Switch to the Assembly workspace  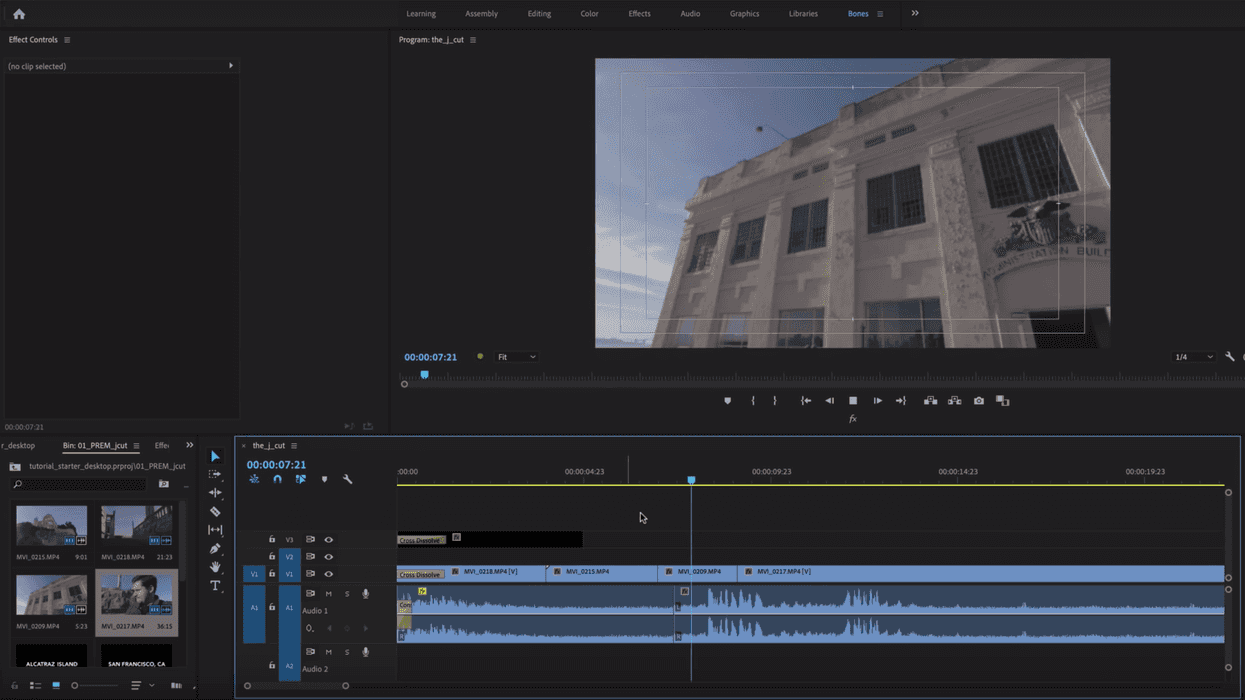pyautogui.click(x=481, y=14)
